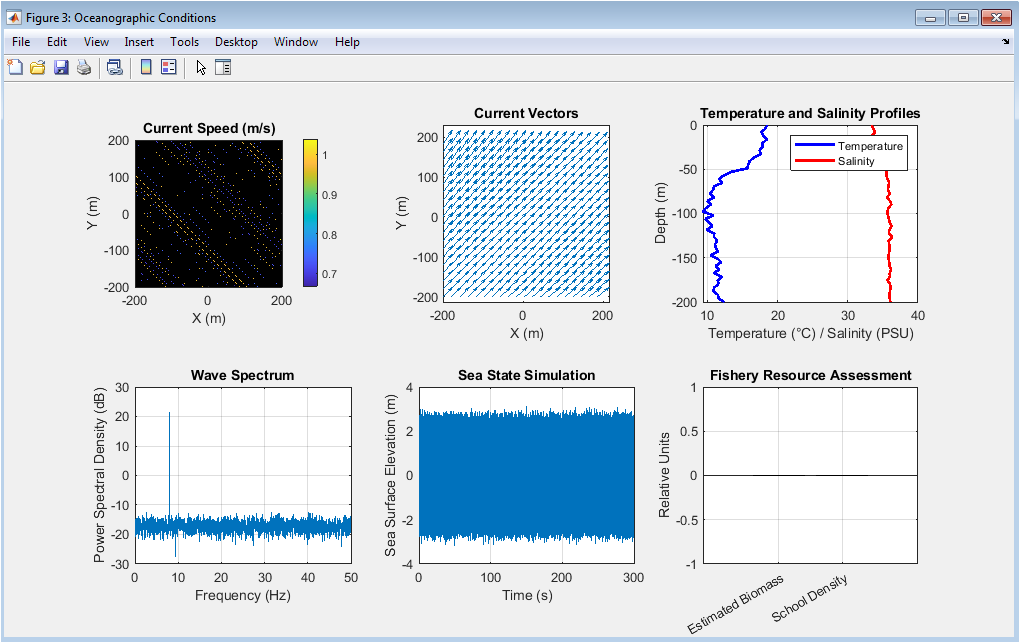
Task: Open the Edit menu
Action: [x=57, y=42]
